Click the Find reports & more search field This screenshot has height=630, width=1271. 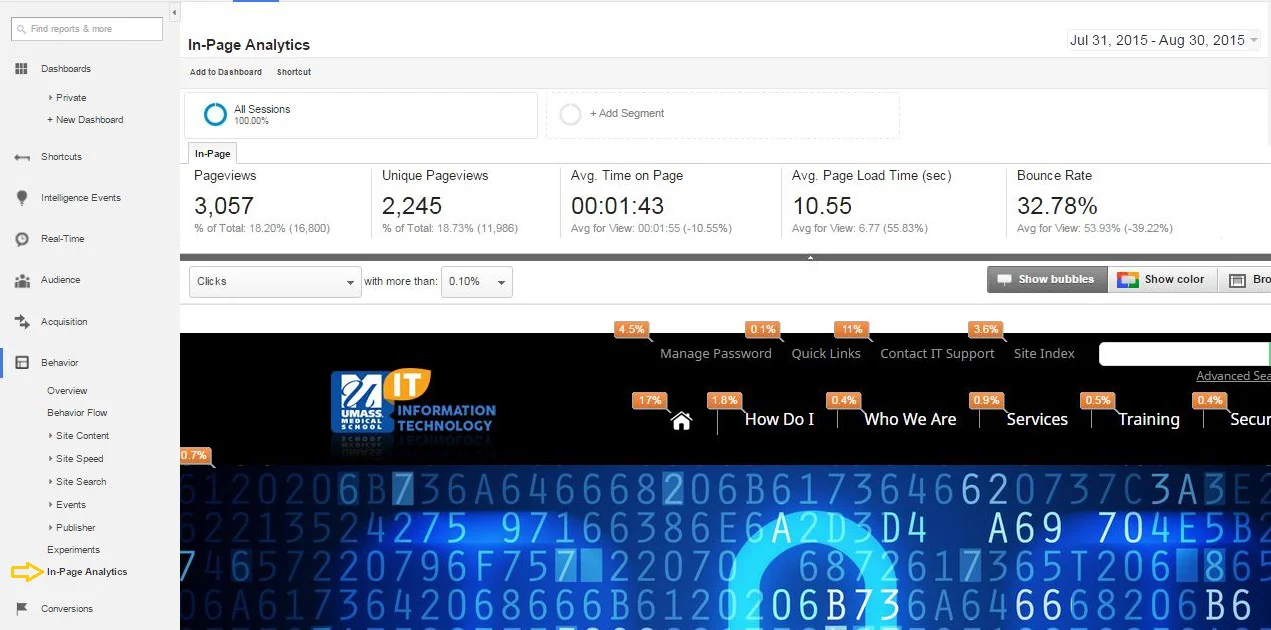point(87,29)
